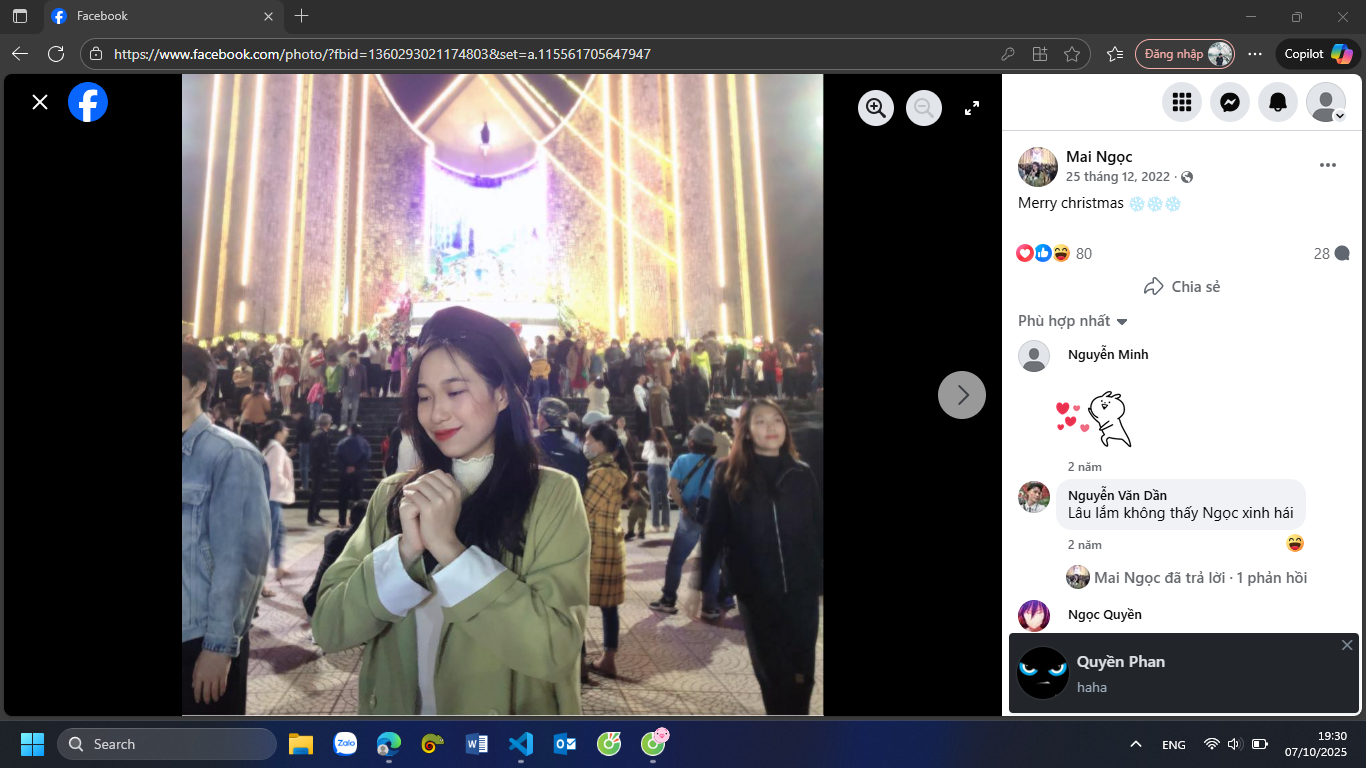View the public audience globe icon

click(1187, 177)
